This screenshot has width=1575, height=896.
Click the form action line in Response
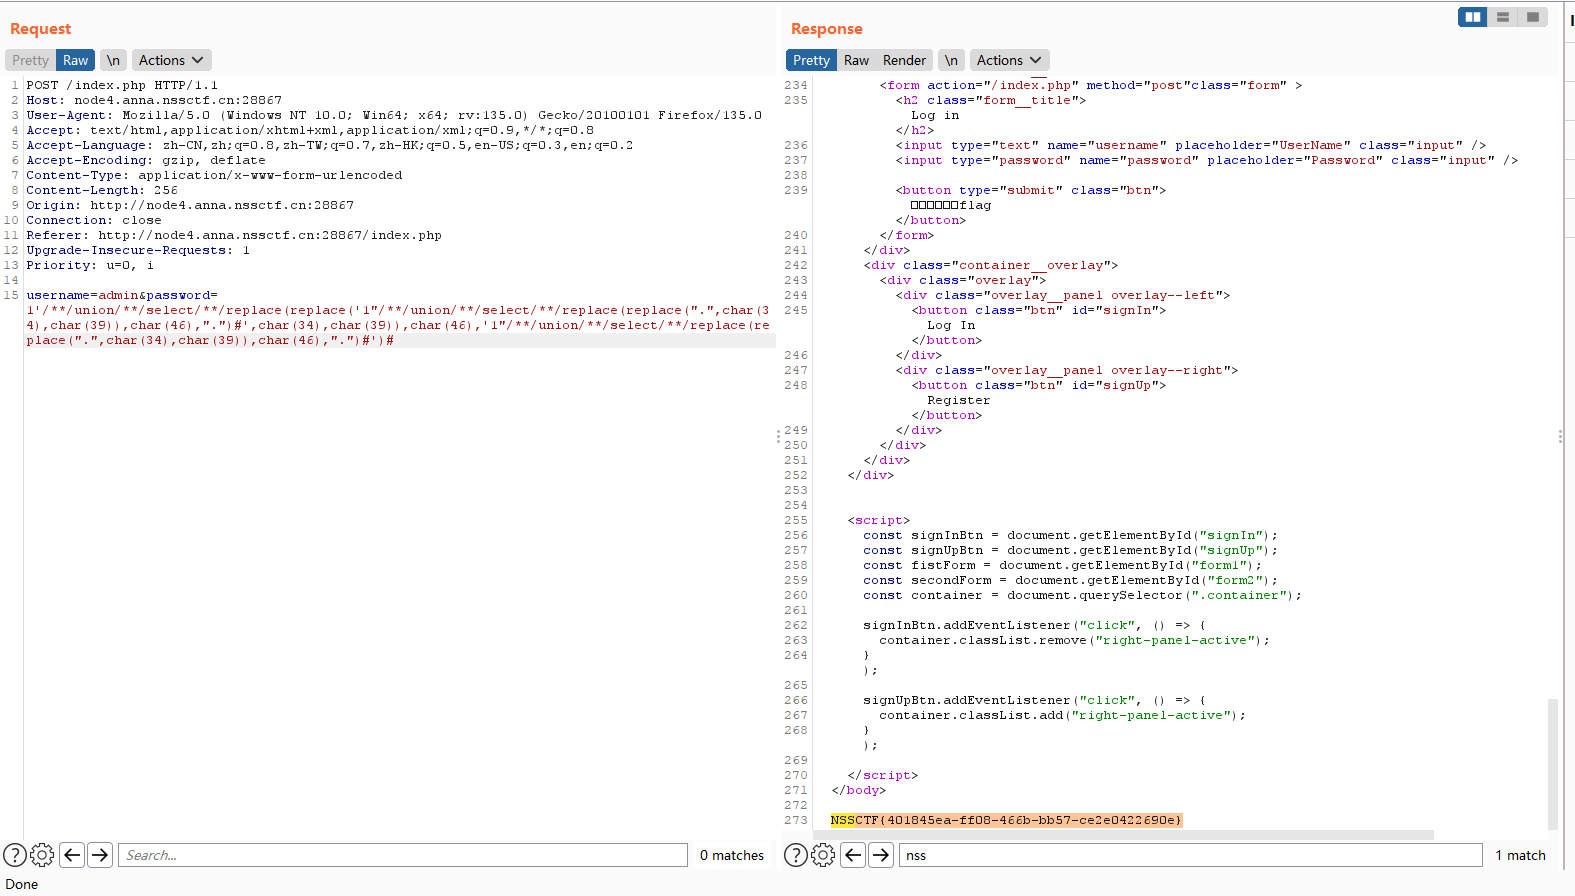coord(1091,85)
